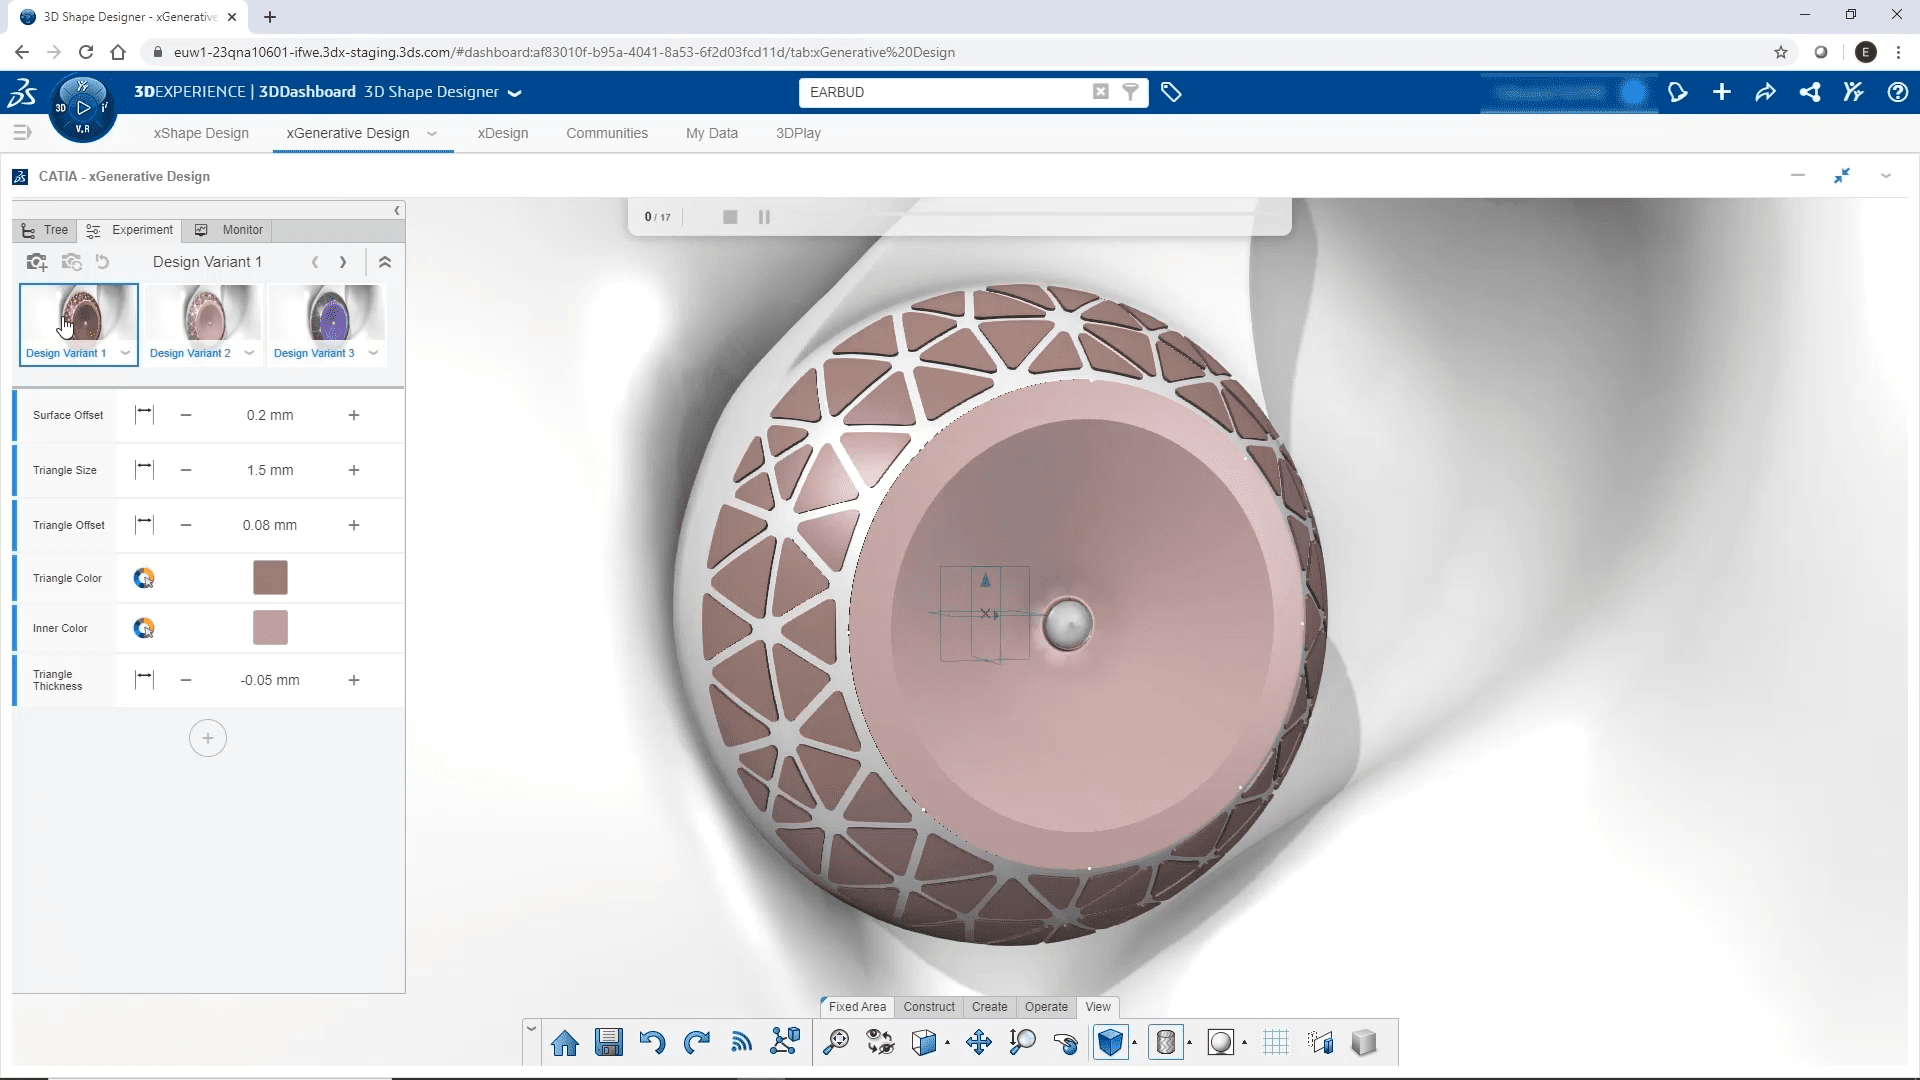Click the Undo icon in toolbar

click(653, 1043)
